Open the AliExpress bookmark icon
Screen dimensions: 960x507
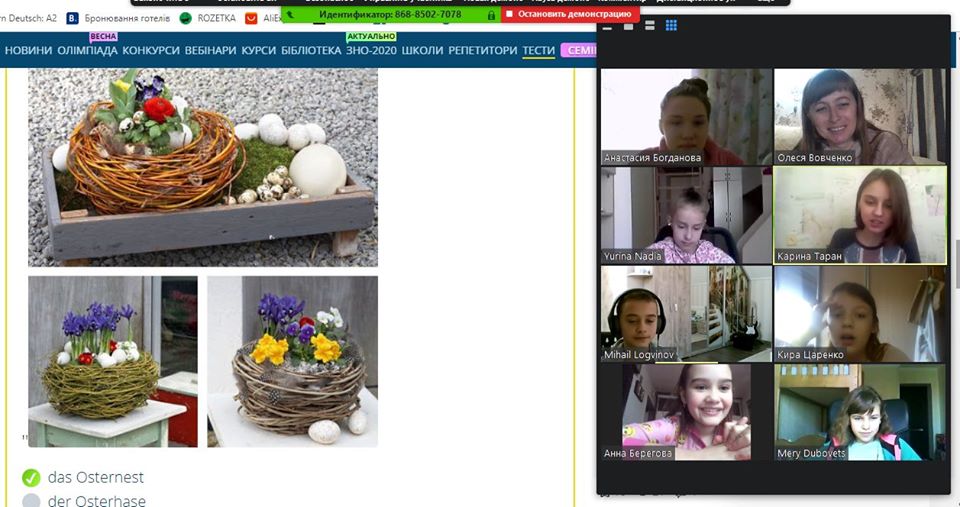pos(251,18)
